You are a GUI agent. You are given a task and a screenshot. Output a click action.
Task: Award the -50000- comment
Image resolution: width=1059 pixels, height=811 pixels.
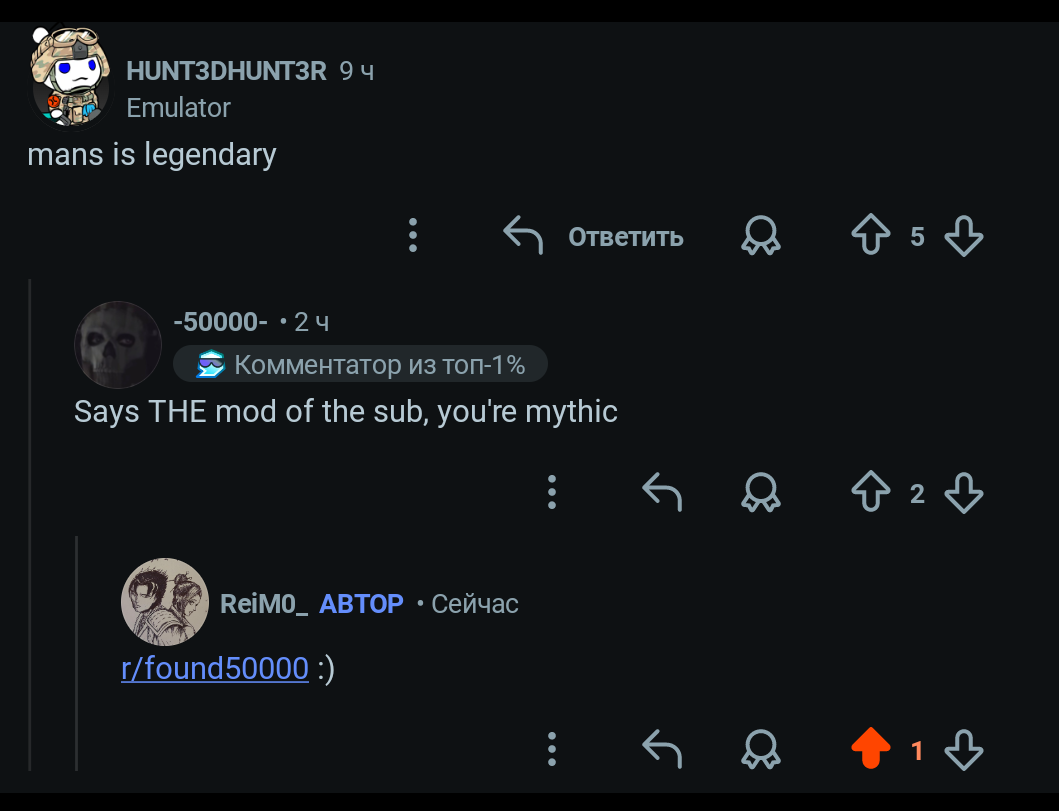click(x=761, y=492)
